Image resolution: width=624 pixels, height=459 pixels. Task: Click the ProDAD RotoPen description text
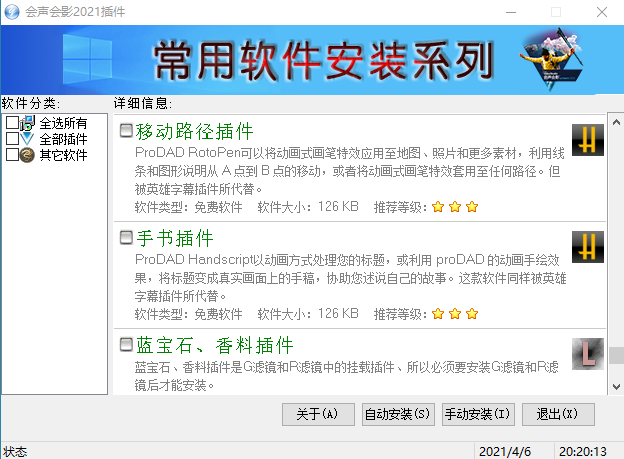pos(349,171)
